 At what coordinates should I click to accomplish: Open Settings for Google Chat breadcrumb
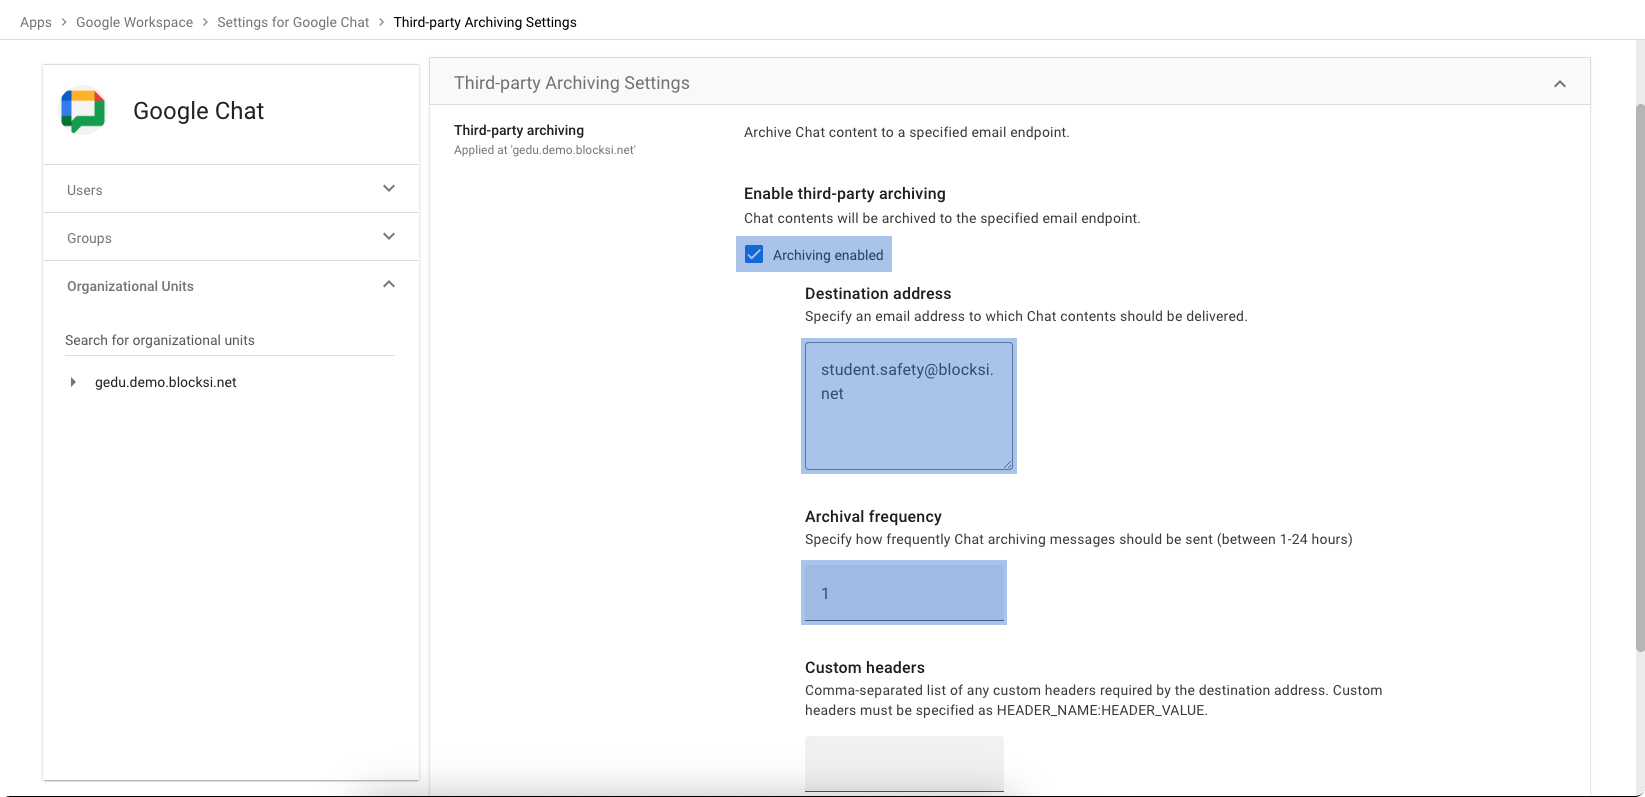[293, 22]
